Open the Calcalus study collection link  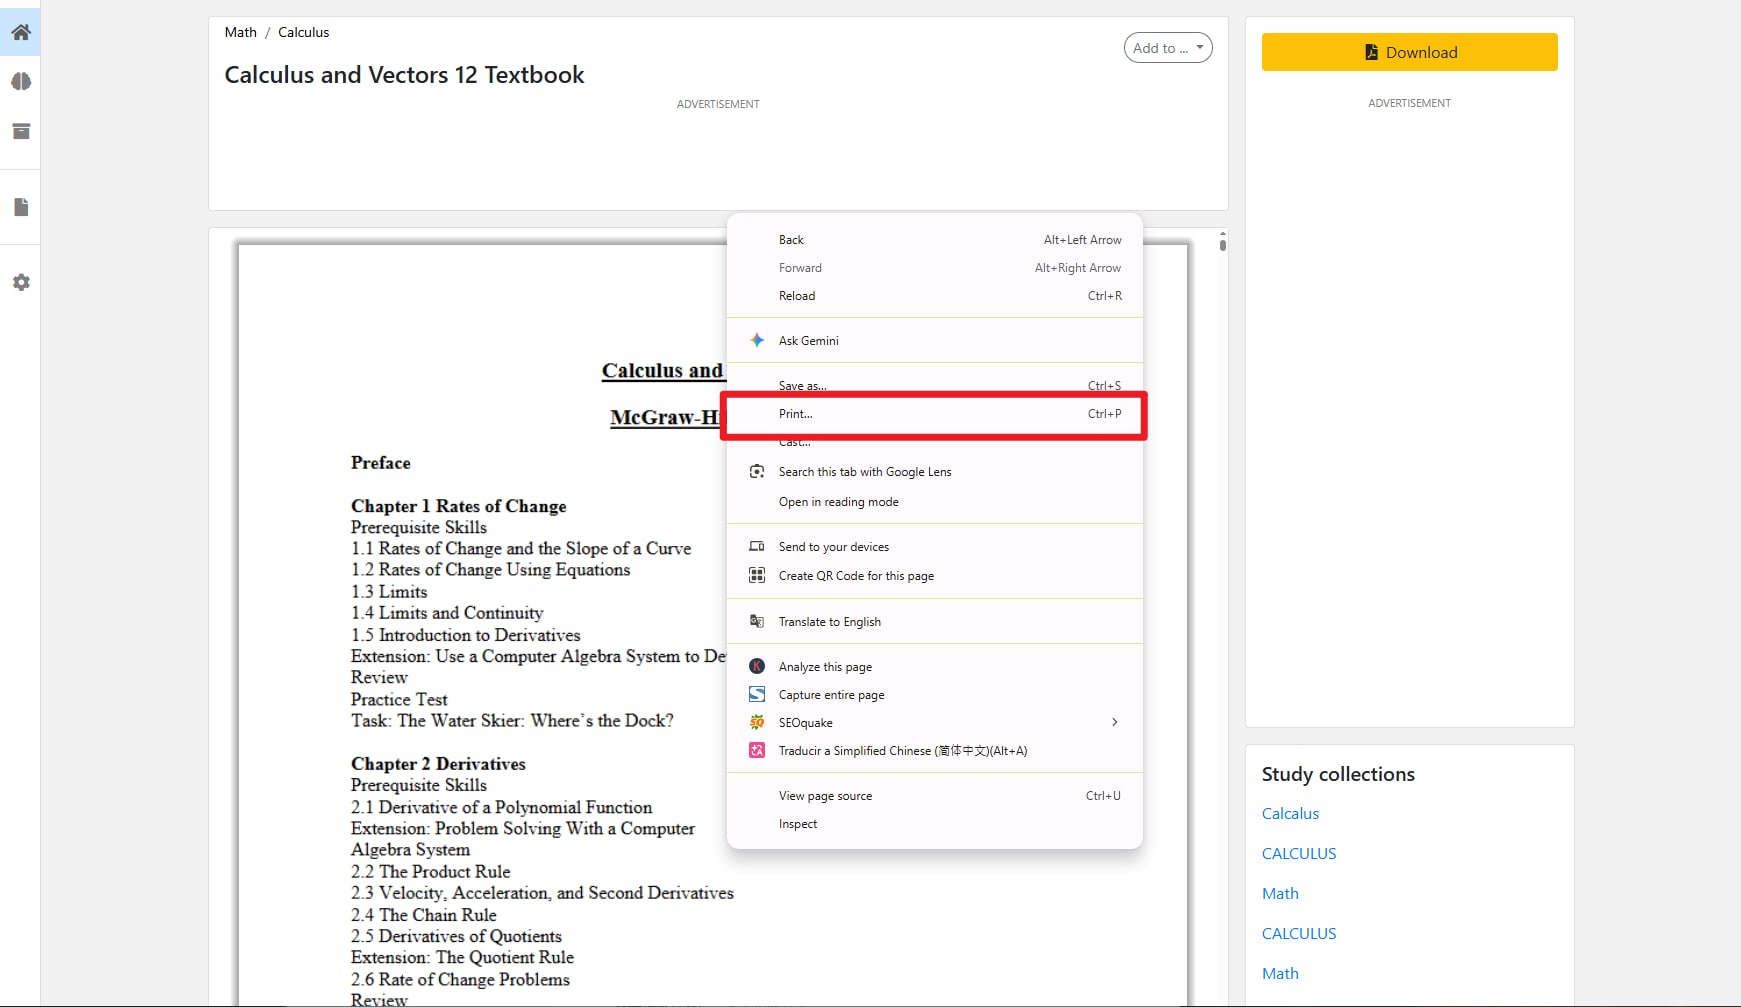click(1290, 814)
